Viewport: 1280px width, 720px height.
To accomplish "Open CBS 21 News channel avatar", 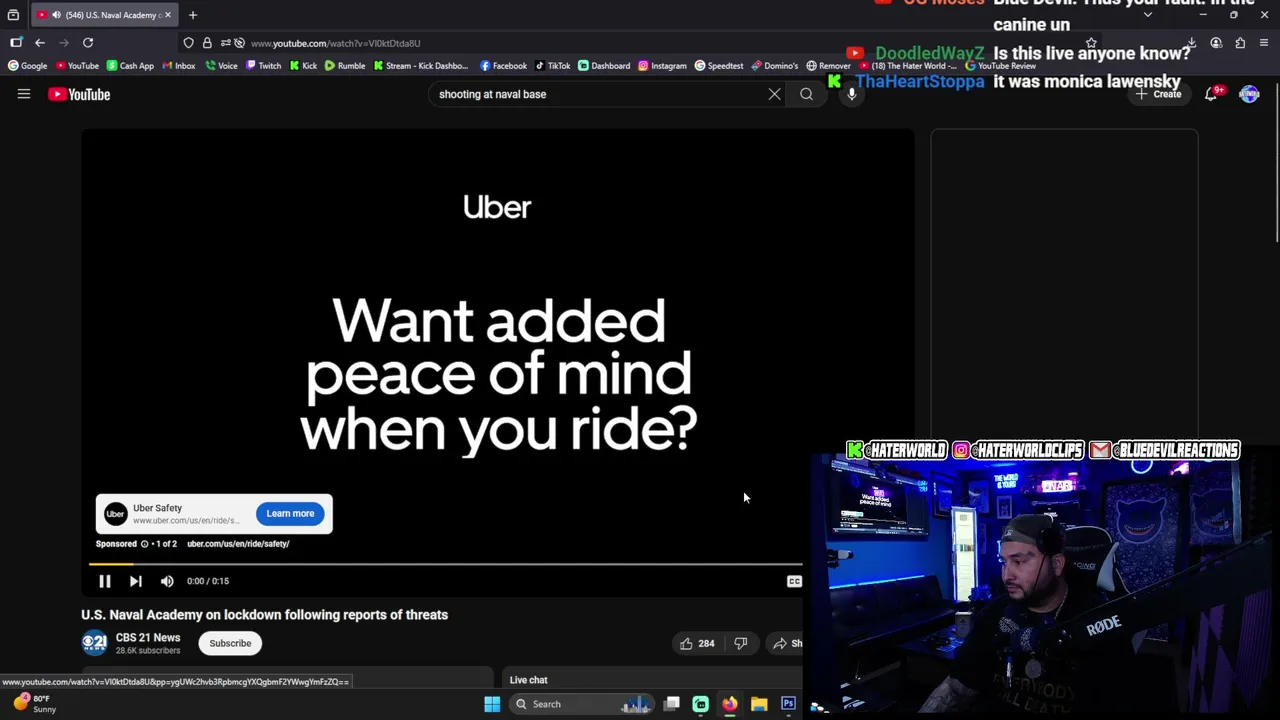I will click(94, 643).
